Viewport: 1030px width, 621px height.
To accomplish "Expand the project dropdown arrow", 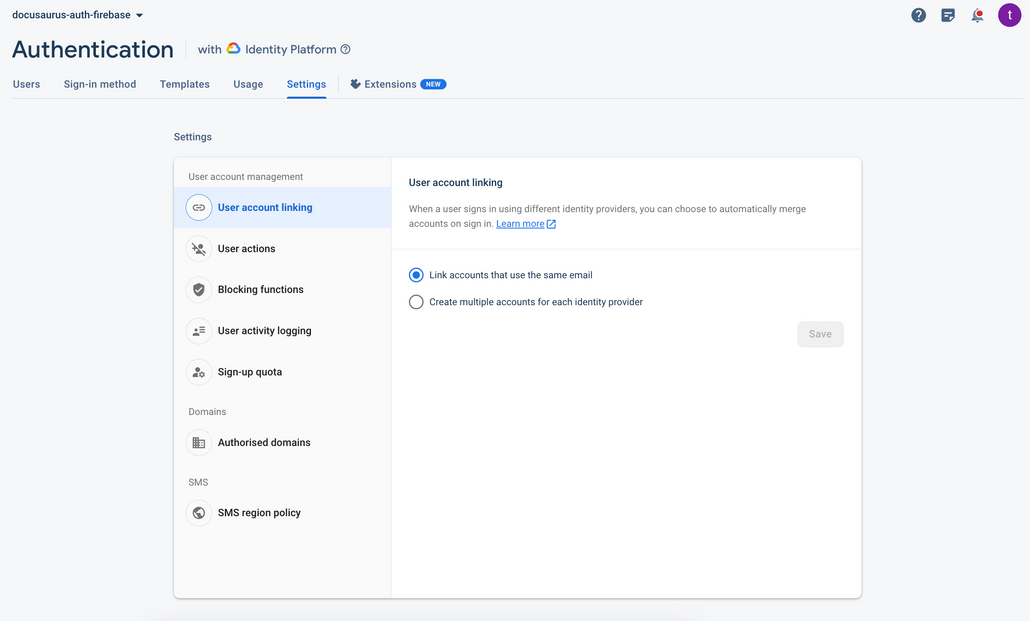I will (x=139, y=15).
